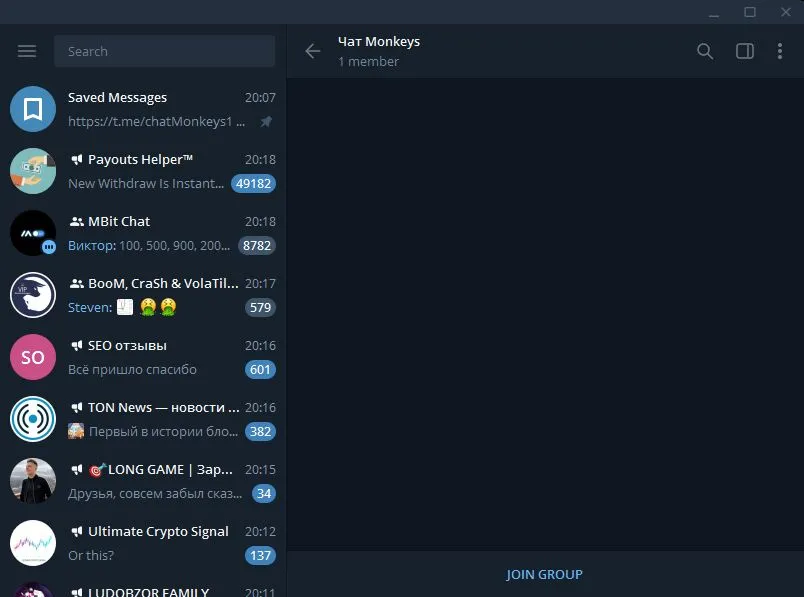Open the MBit Chat group
The height and width of the screenshot is (597, 804).
(x=143, y=233)
